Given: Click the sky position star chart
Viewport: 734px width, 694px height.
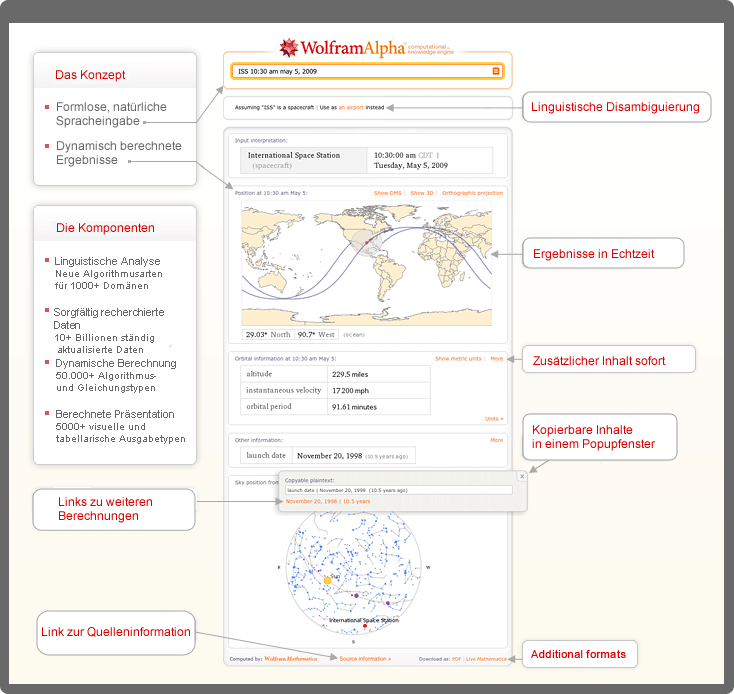Looking at the screenshot, I should pyautogui.click(x=353, y=567).
